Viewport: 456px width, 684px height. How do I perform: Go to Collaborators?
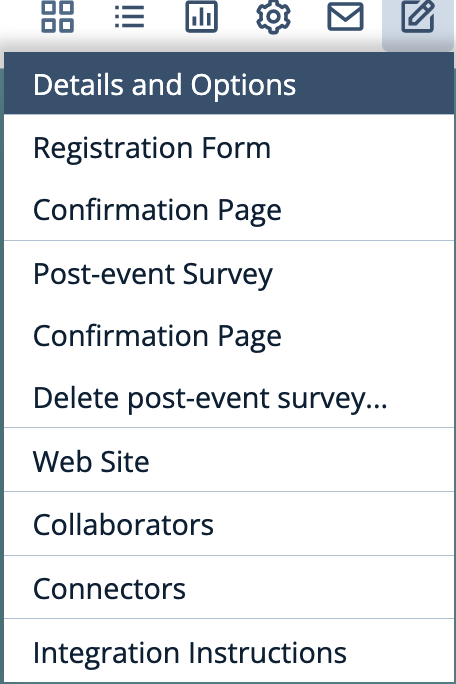(x=229, y=524)
